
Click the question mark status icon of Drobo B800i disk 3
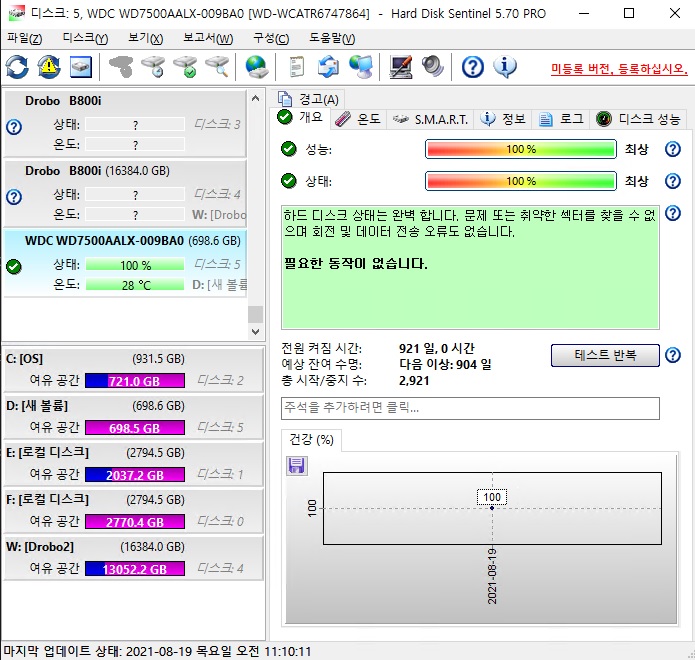[14, 127]
